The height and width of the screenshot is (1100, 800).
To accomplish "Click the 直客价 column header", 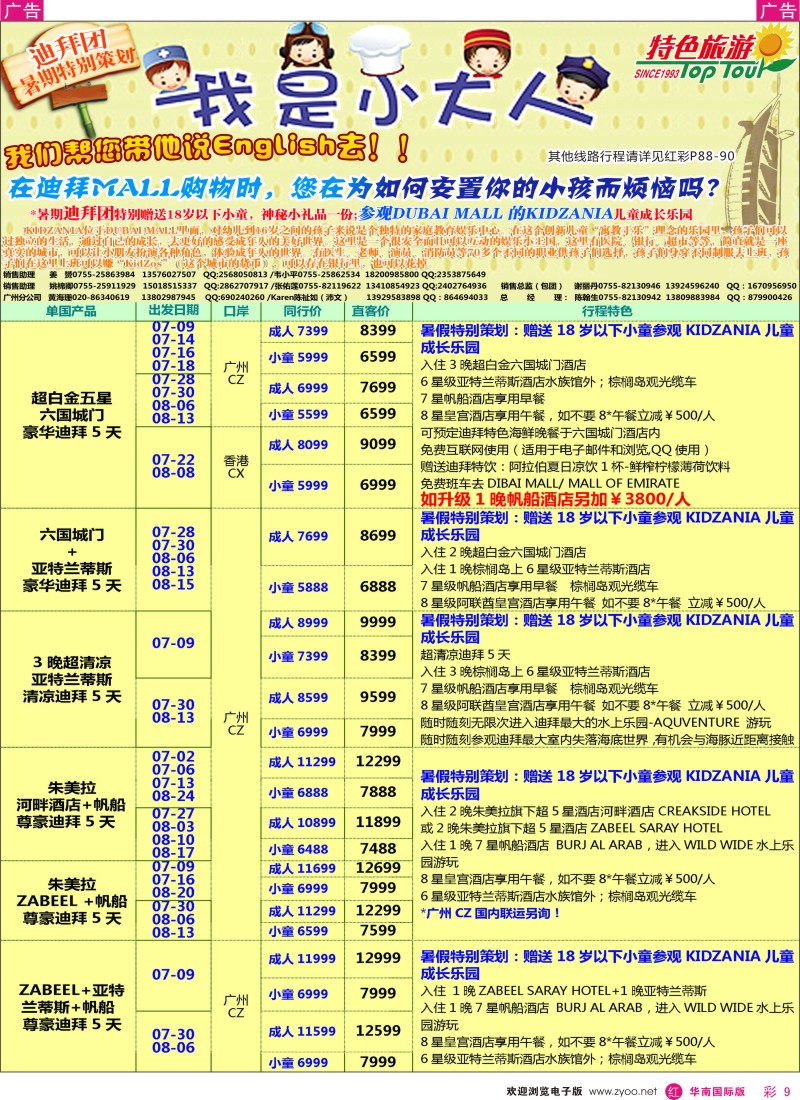I will click(371, 311).
